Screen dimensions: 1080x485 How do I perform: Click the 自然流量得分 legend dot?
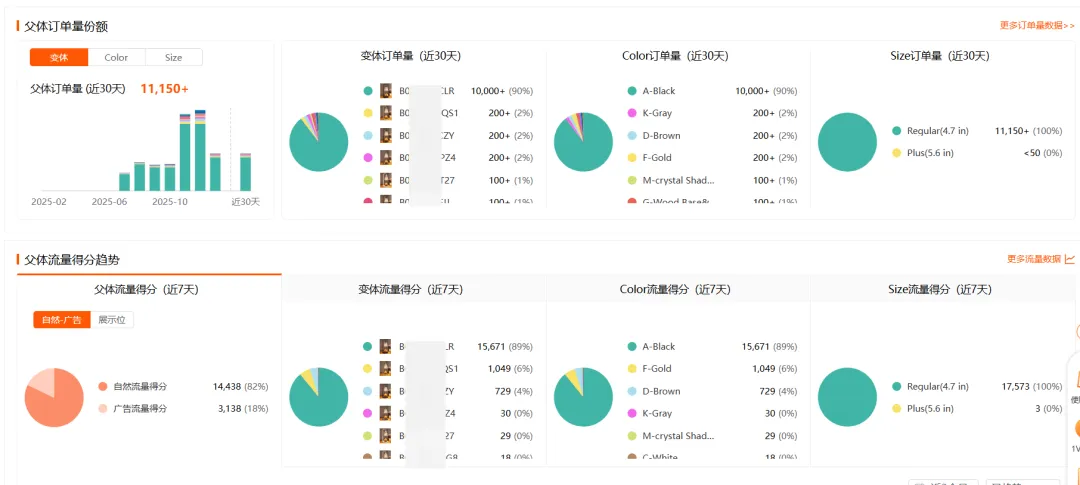pyautogui.click(x=103, y=386)
